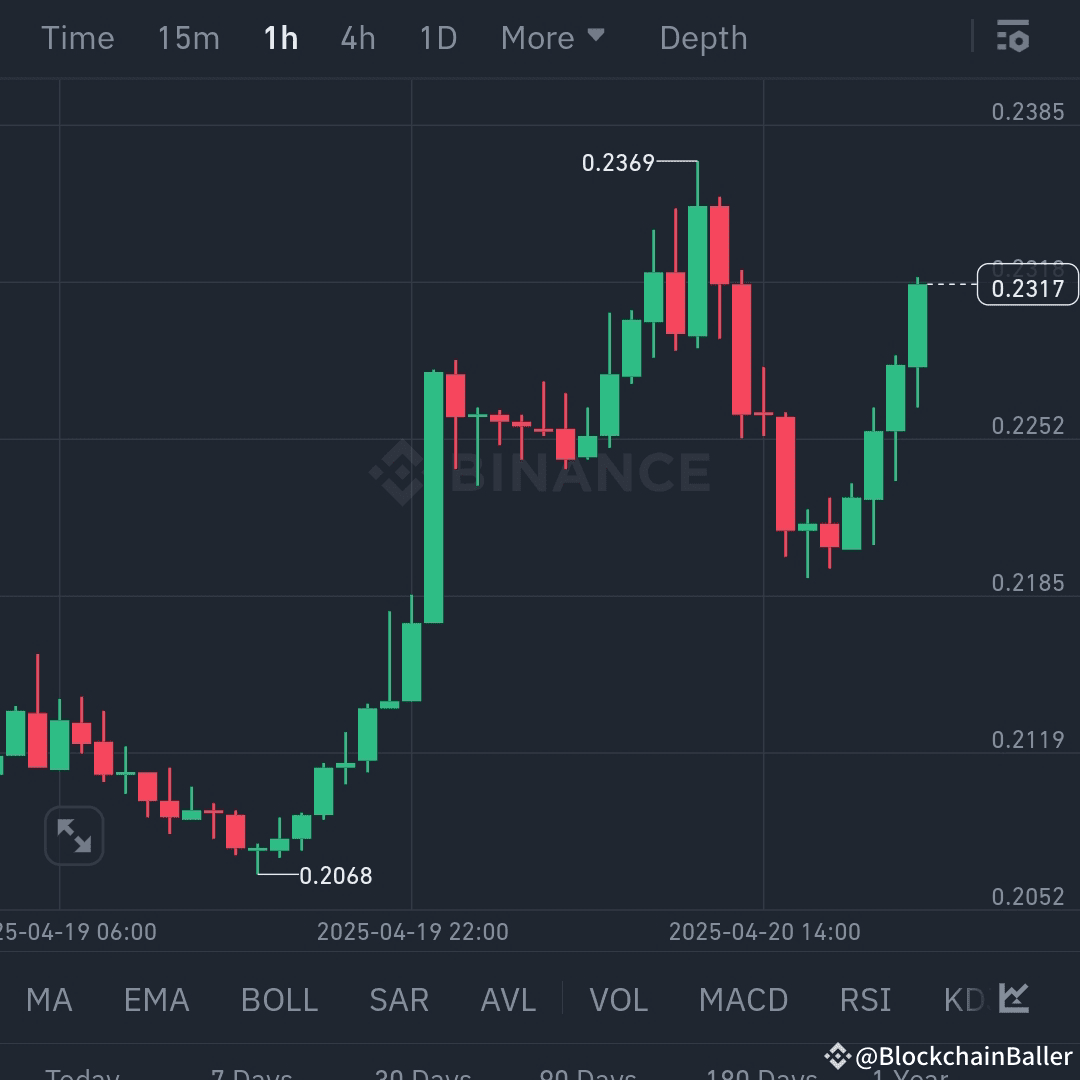1080x1080 pixels.
Task: Toggle the EMA overlay on the chart
Action: pos(156,999)
